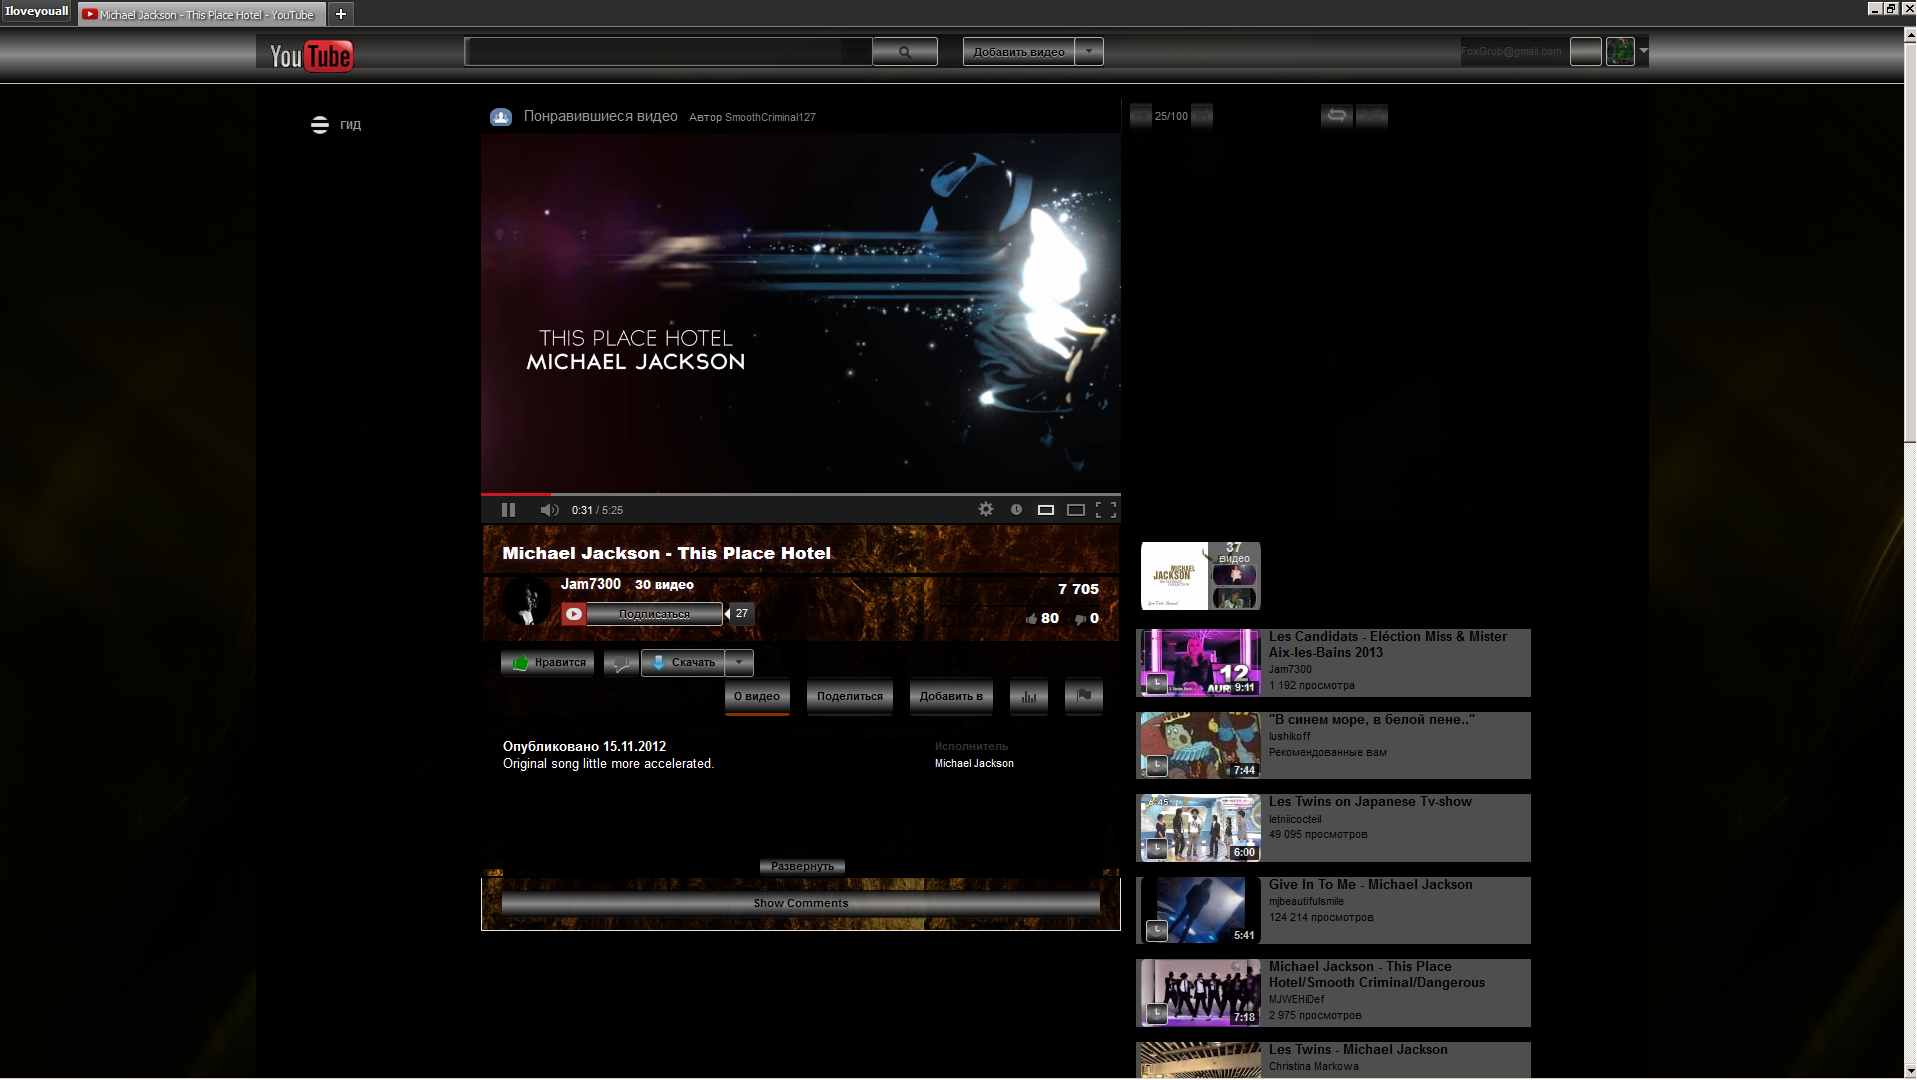The height and width of the screenshot is (1080, 1917).
Task: Click Jam7300 channel avatar
Action: pyautogui.click(x=526, y=601)
